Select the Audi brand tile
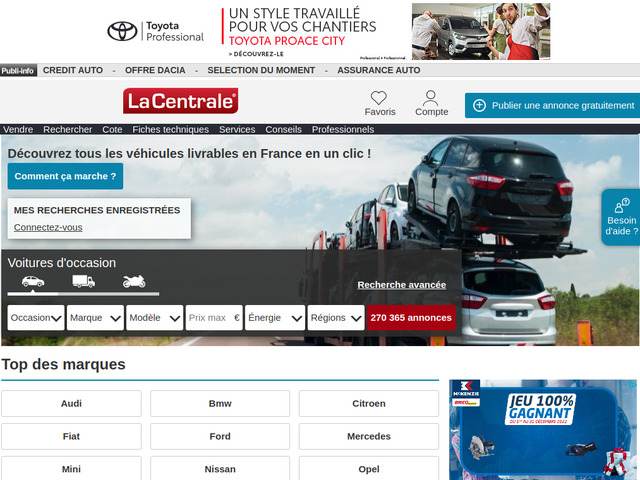The image size is (640, 480). 71,403
